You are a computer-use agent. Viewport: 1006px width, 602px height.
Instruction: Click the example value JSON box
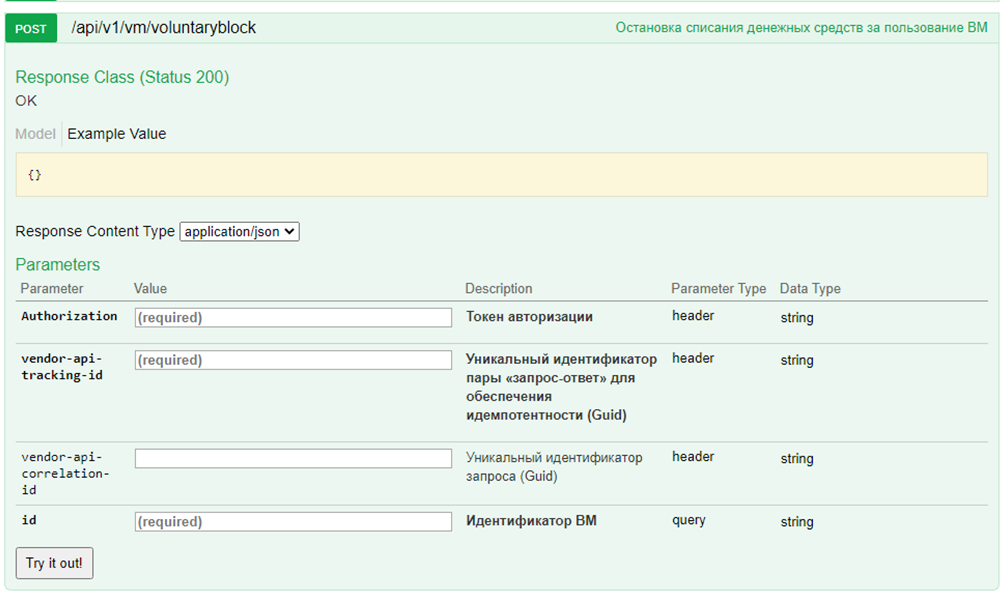(x=502, y=175)
